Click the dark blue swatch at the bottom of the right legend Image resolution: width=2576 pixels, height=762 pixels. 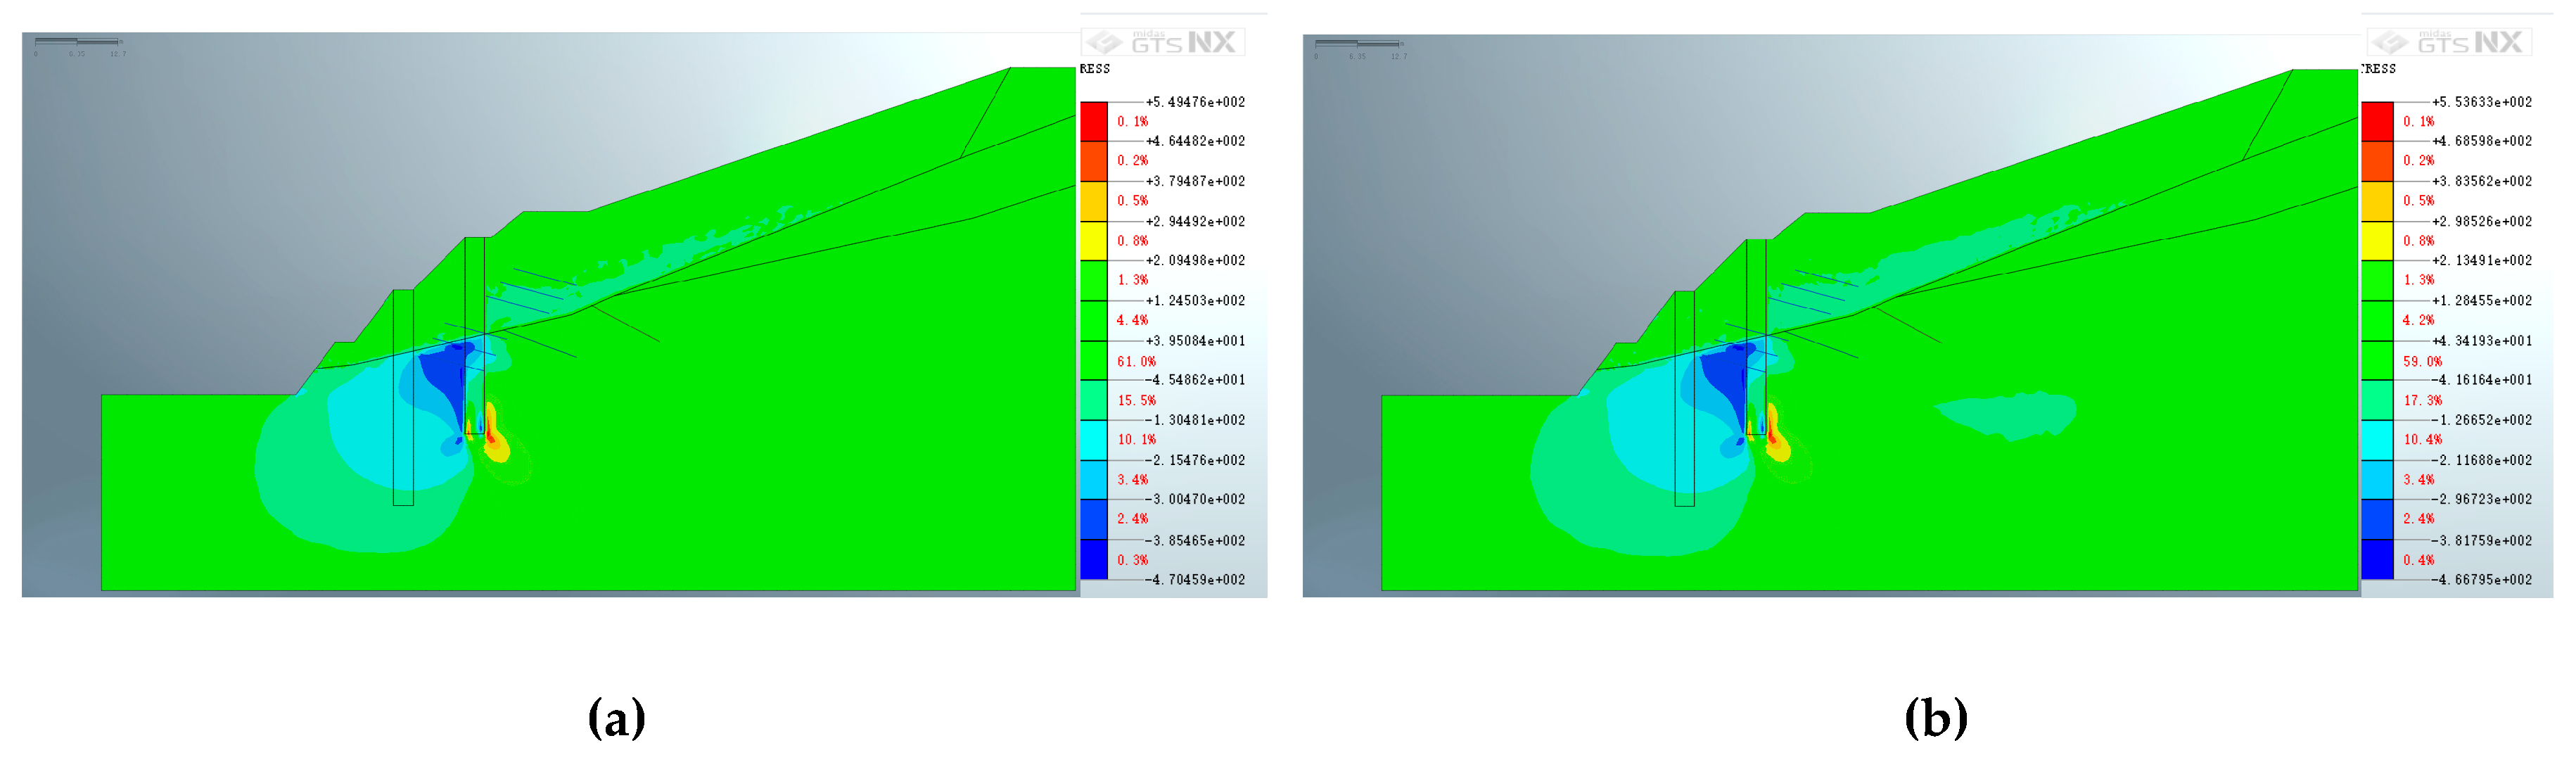[2376, 559]
